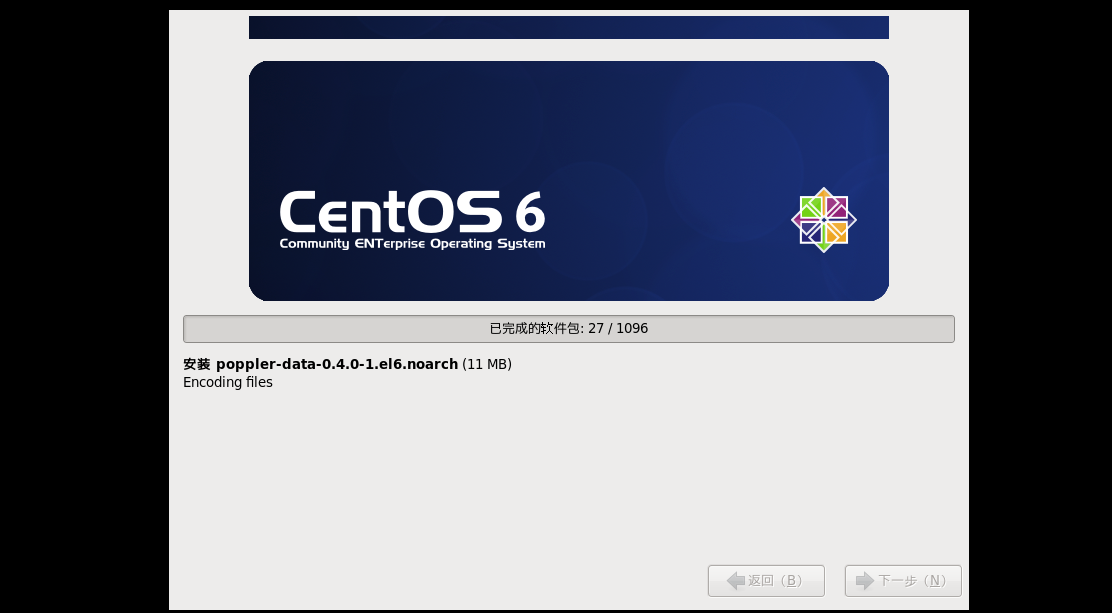
Task: Click the left arrow icon on 返回 button
Action: (735, 580)
